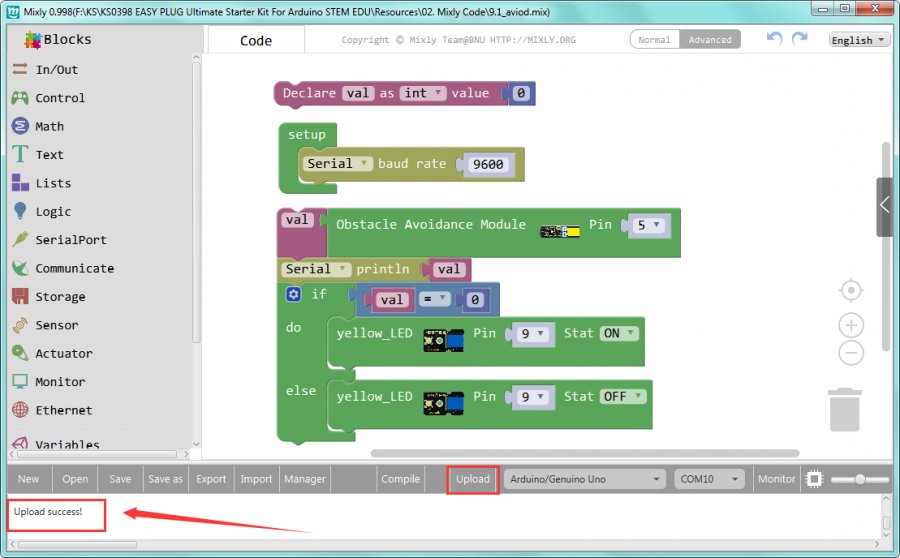Click the Upload button
The image size is (900, 558).
point(473,479)
